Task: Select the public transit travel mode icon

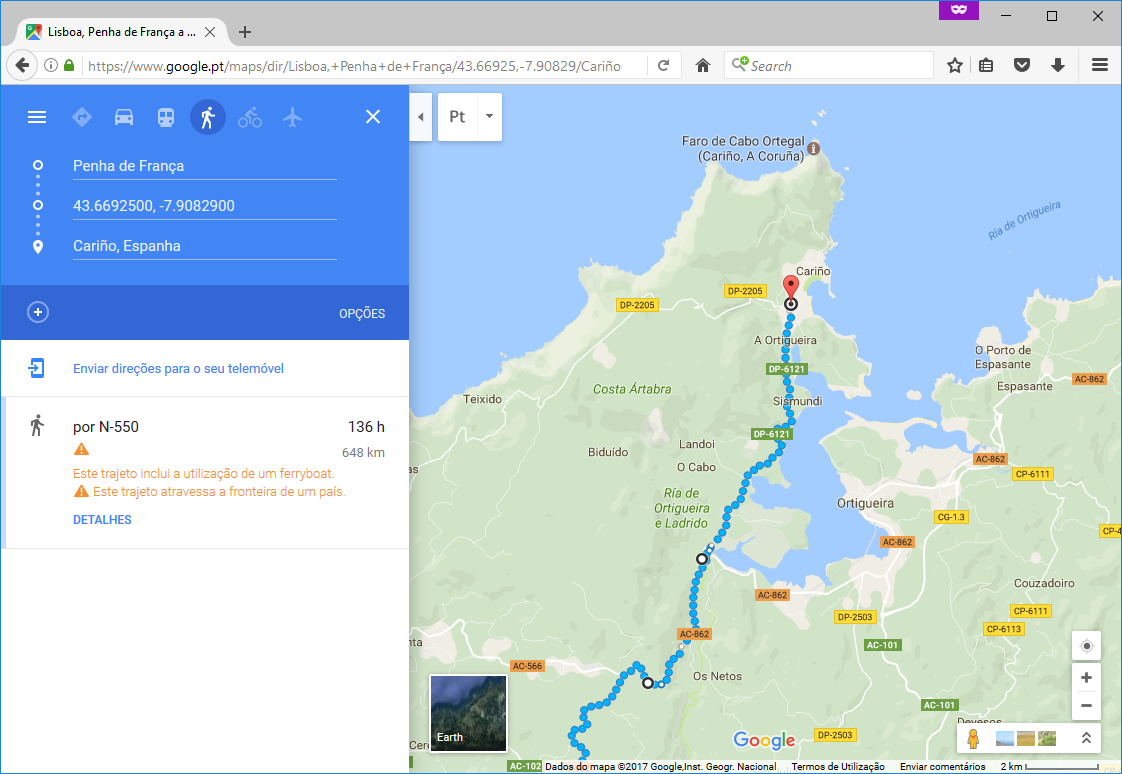Action: click(x=166, y=117)
